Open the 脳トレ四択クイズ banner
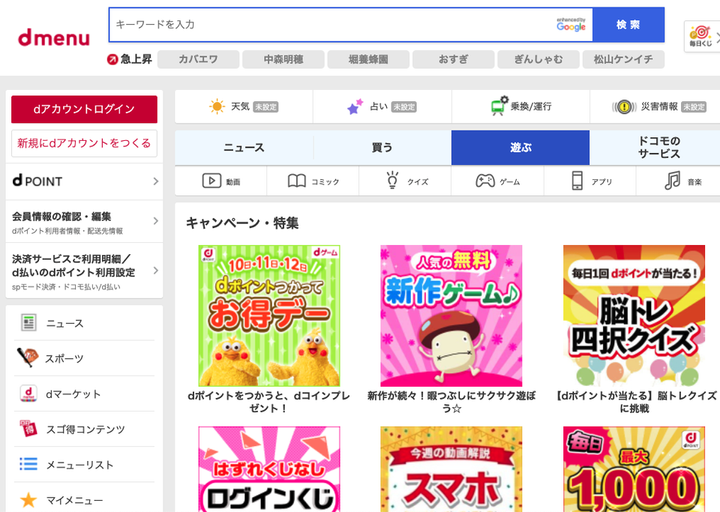Image resolution: width=720 pixels, height=512 pixels. (x=634, y=316)
